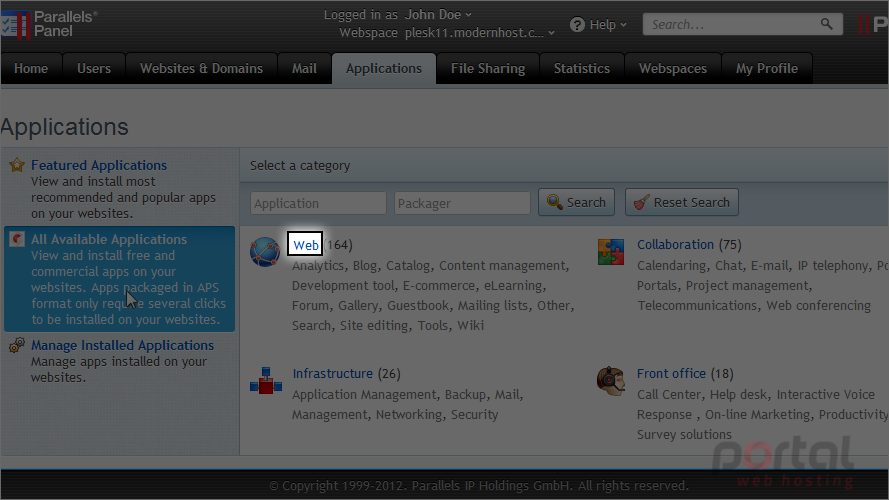The width and height of the screenshot is (889, 500).
Task: Click the Front office headset icon
Action: tap(611, 380)
